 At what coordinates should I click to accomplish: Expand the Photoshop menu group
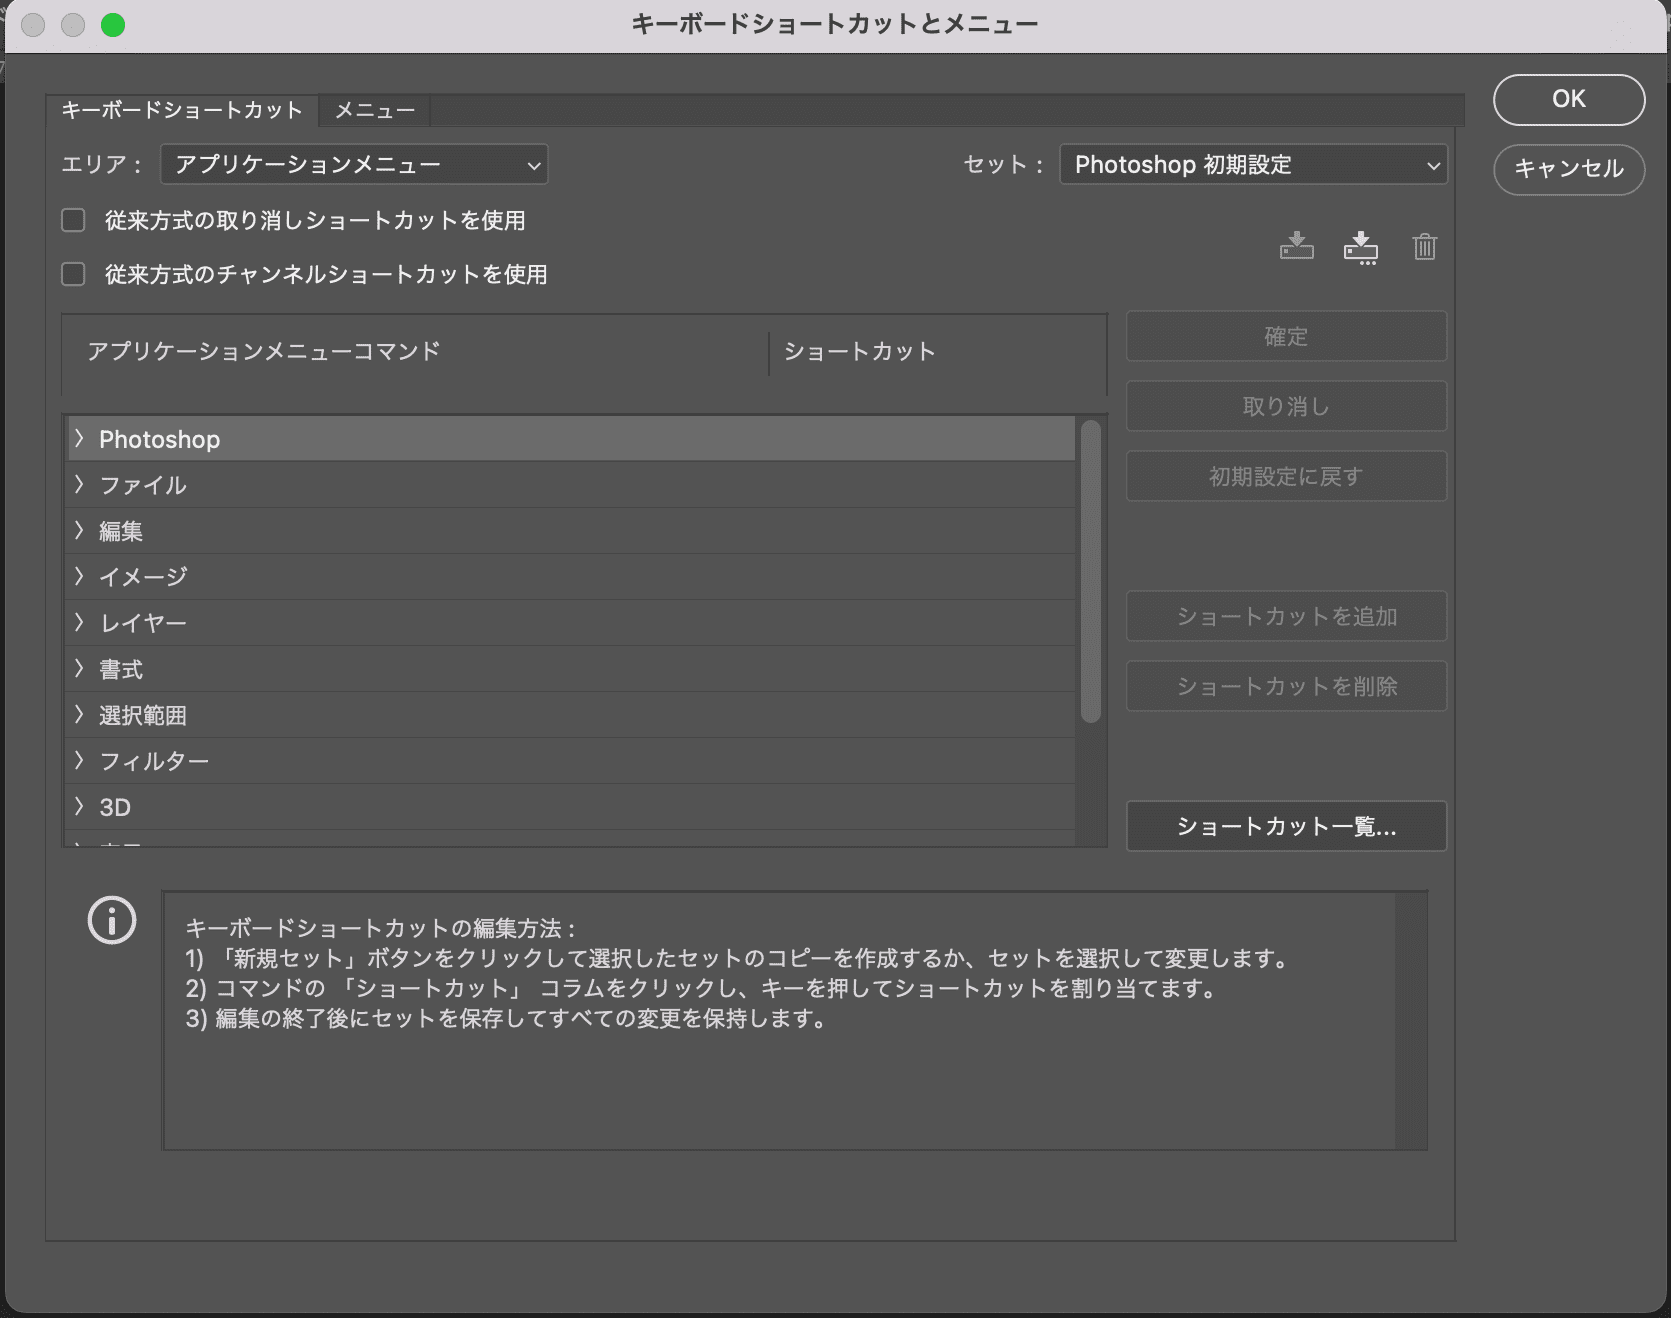(x=79, y=438)
